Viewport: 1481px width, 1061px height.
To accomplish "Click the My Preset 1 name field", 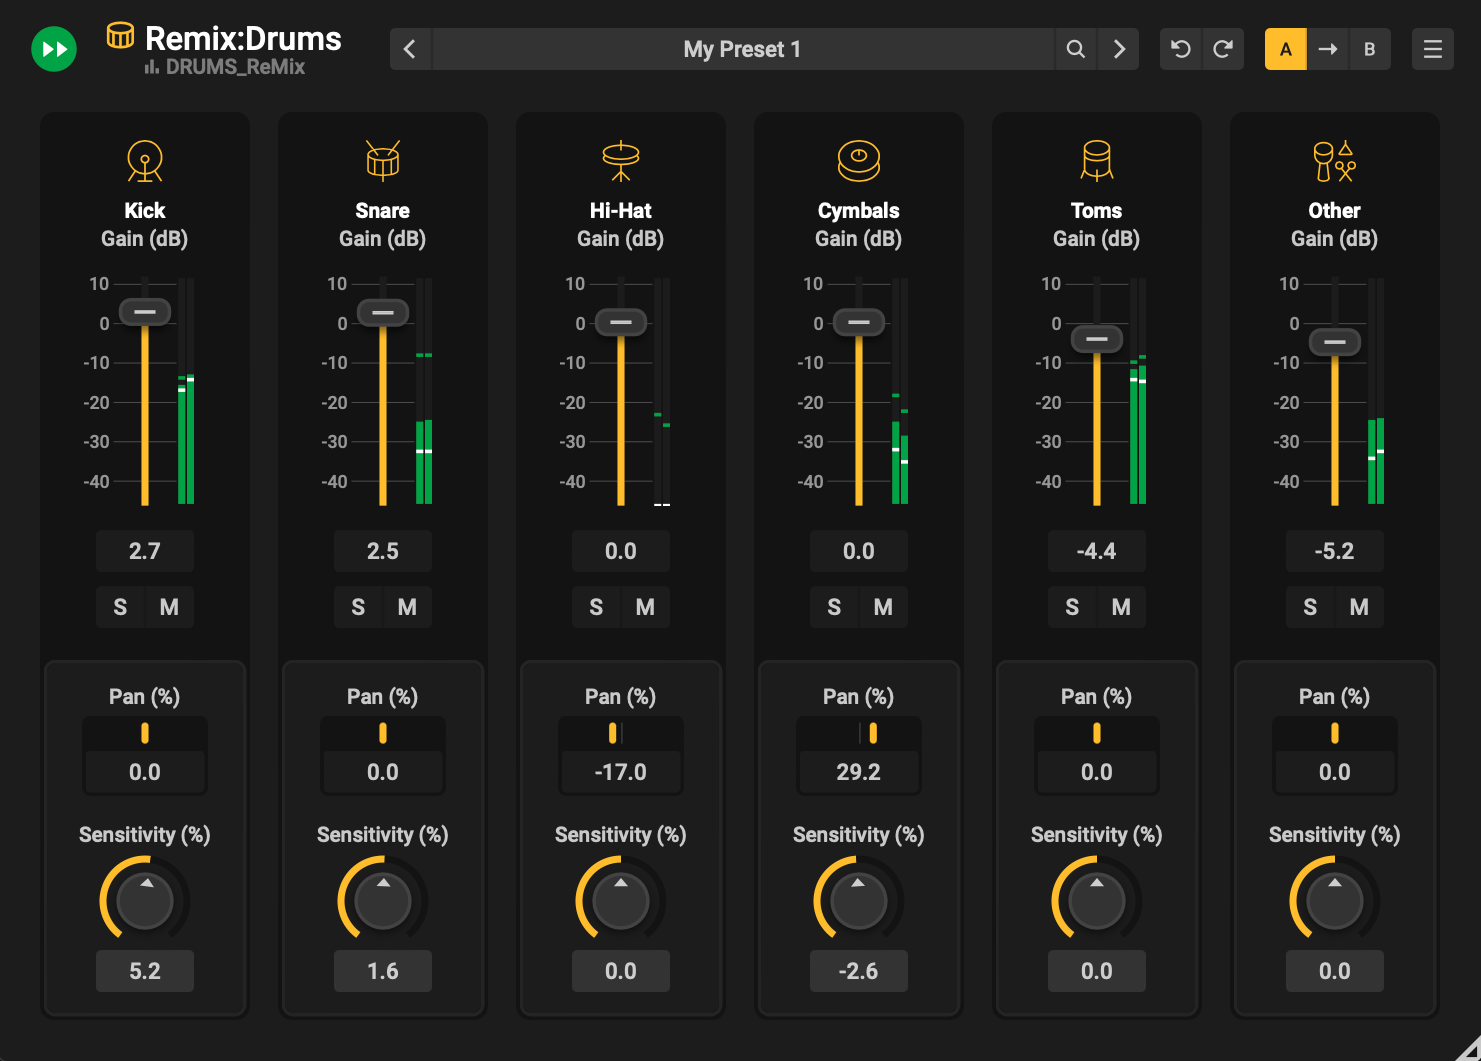I will (742, 48).
